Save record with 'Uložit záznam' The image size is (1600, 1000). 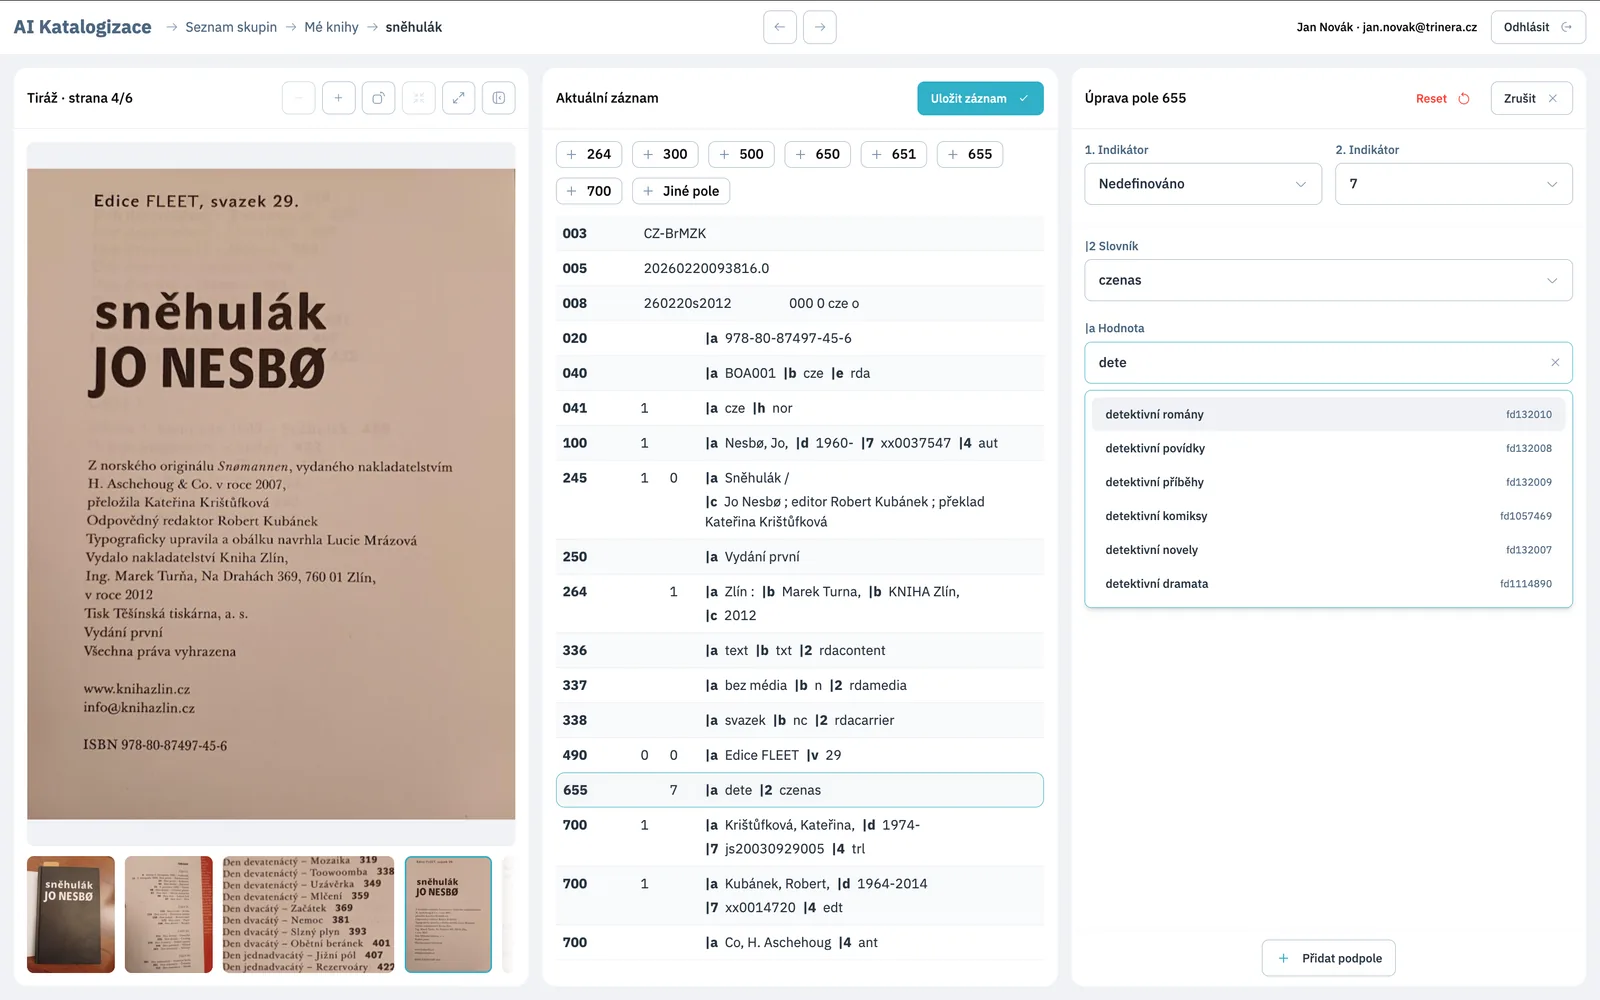[x=980, y=98]
